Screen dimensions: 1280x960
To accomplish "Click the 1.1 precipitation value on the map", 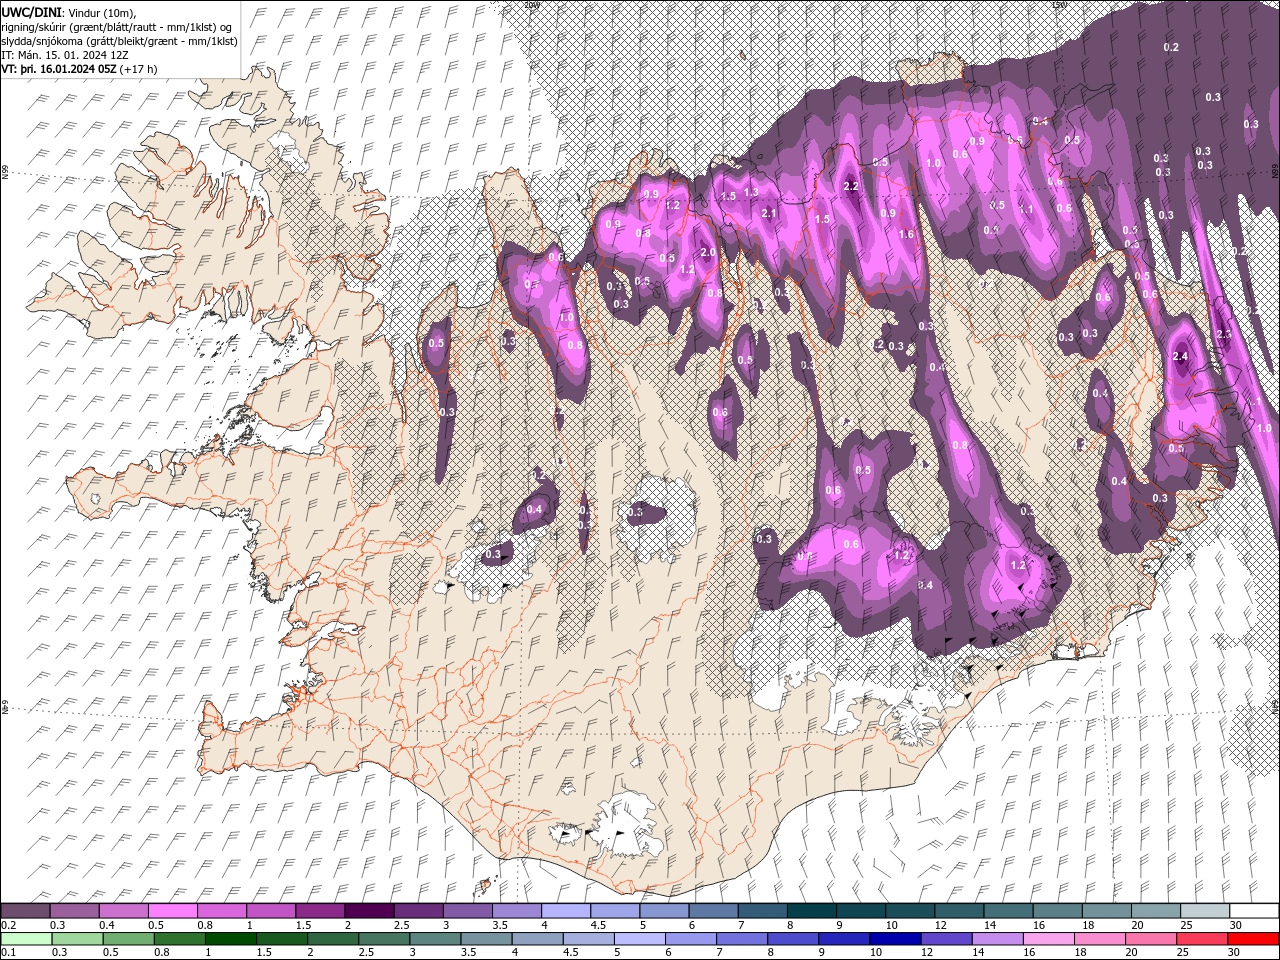I will pyautogui.click(x=1026, y=209).
